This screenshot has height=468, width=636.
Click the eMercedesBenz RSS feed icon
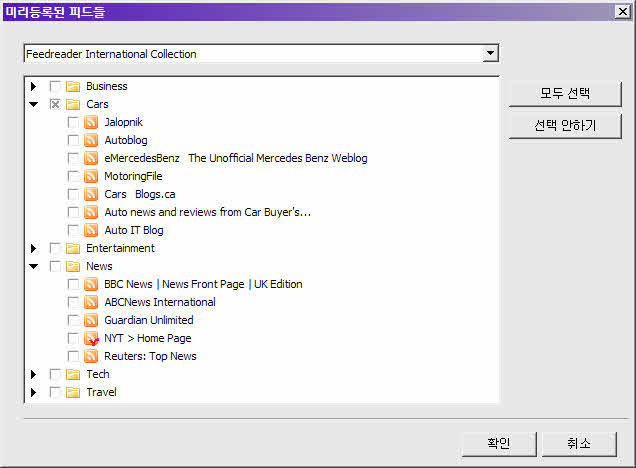pyautogui.click(x=91, y=158)
